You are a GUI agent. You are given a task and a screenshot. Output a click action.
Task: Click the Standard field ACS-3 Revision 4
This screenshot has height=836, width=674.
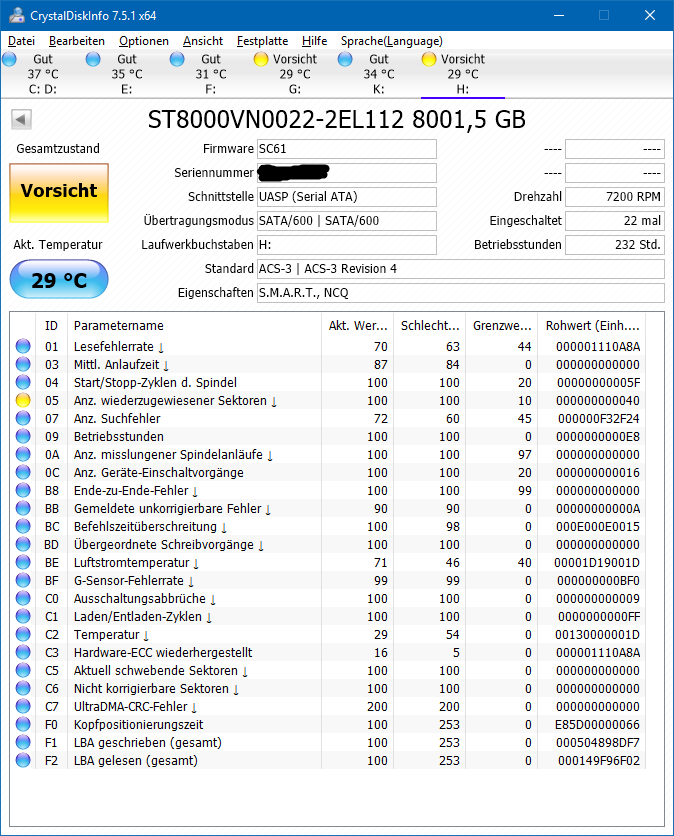(x=461, y=269)
